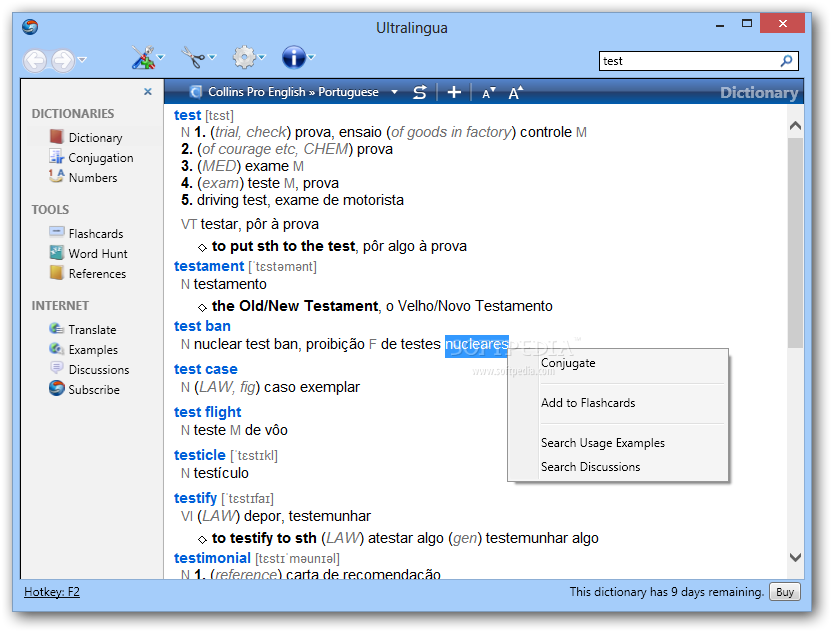This screenshot has height=632, width=832.
Task: Click the 'testimonial' headword link
Action: [212, 558]
